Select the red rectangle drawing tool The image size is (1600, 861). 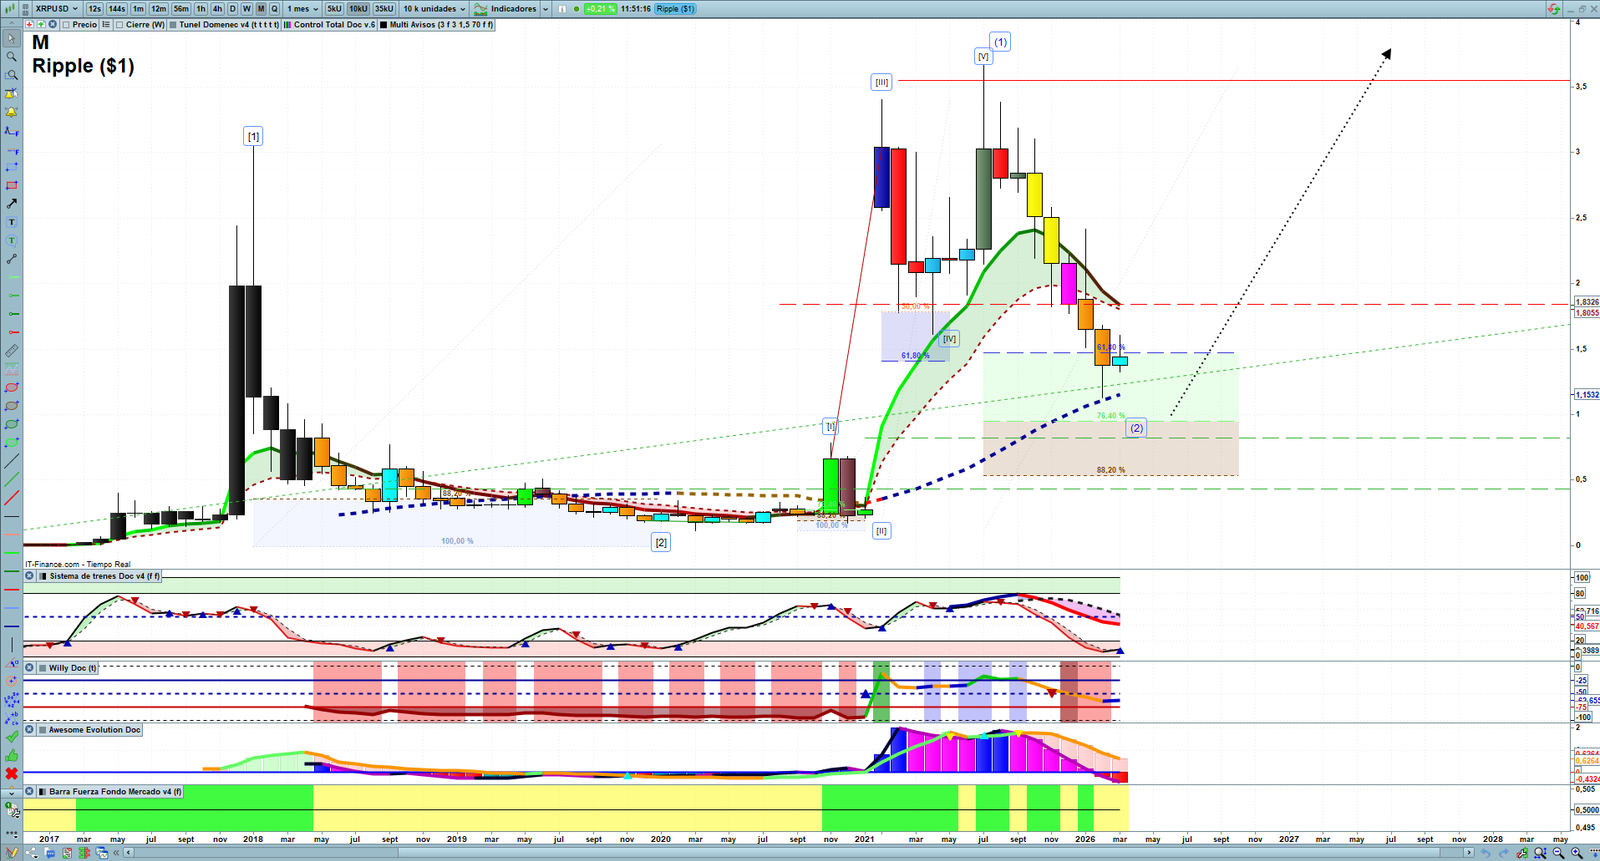[11, 186]
